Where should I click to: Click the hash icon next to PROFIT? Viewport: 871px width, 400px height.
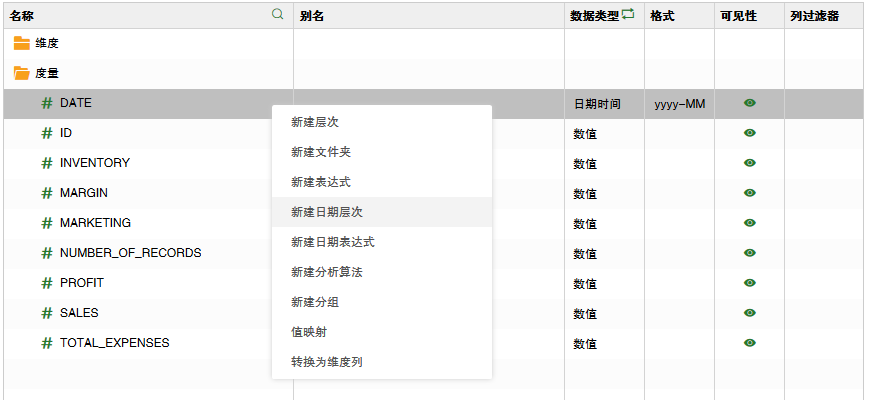[47, 283]
